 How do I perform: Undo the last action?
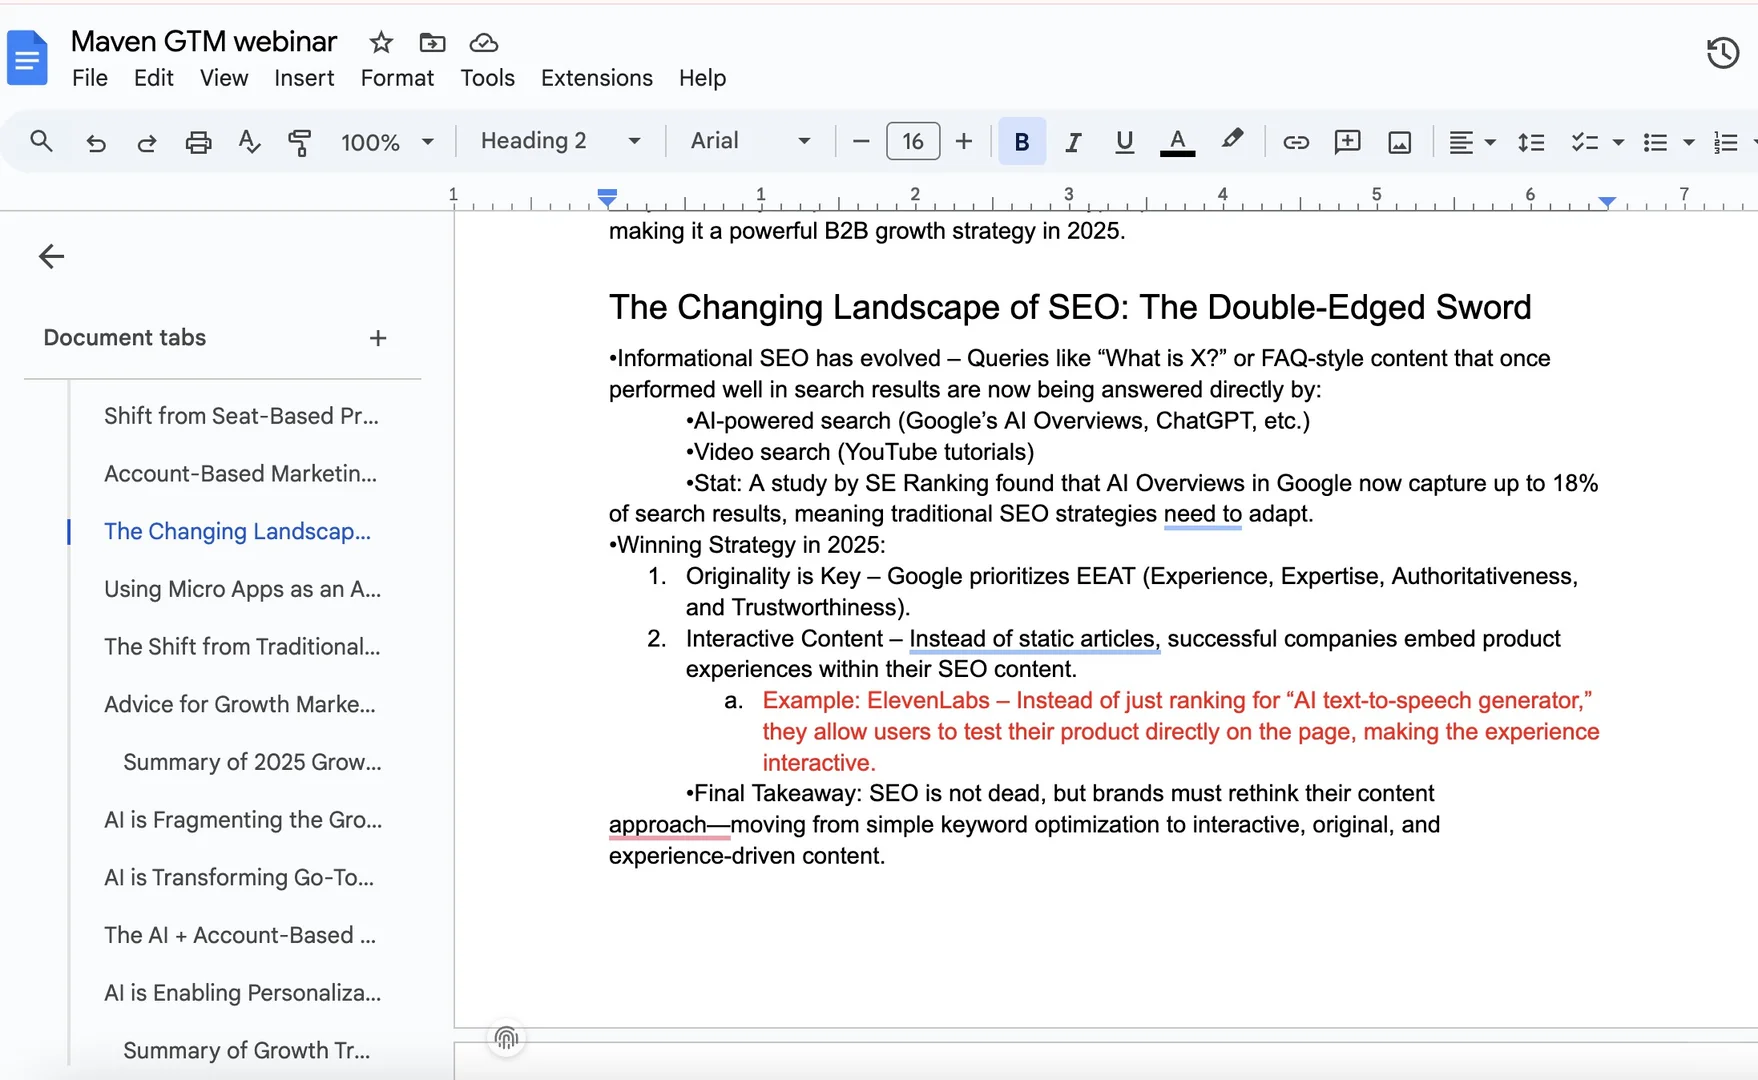(x=96, y=142)
